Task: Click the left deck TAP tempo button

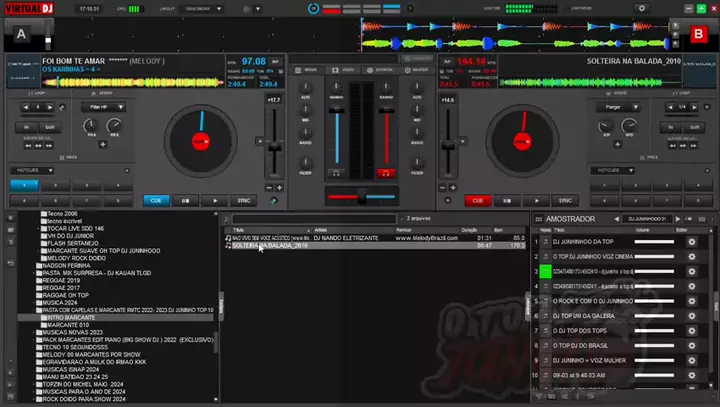Action: 275,62
